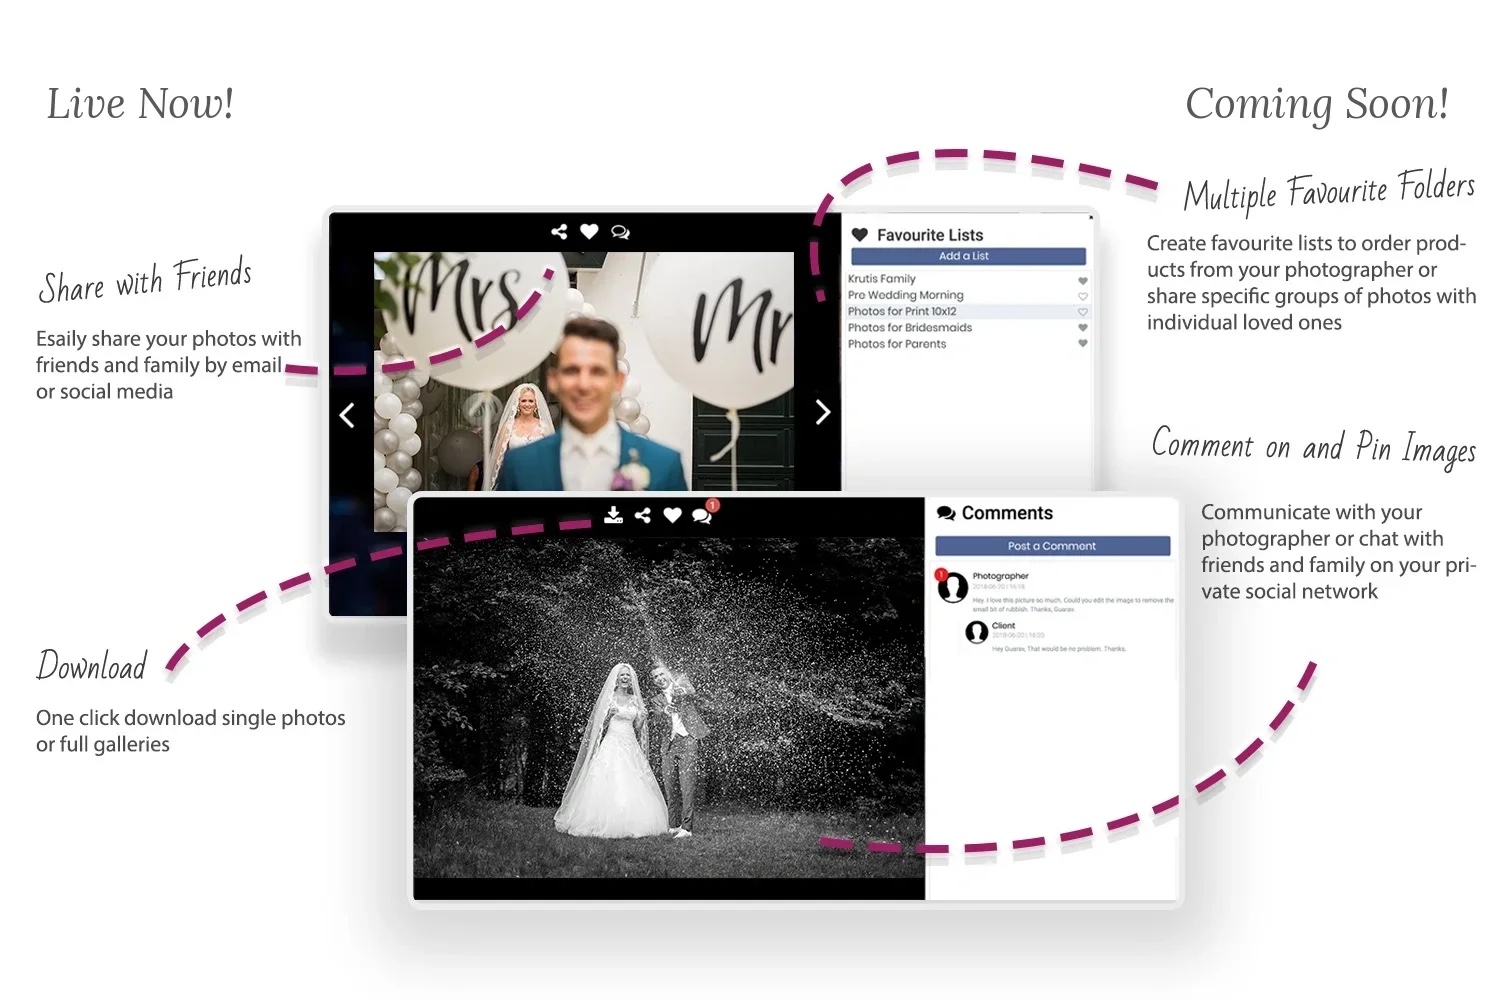Click the Post a Comment button
This screenshot has height=999, width=1498.
1052,546
